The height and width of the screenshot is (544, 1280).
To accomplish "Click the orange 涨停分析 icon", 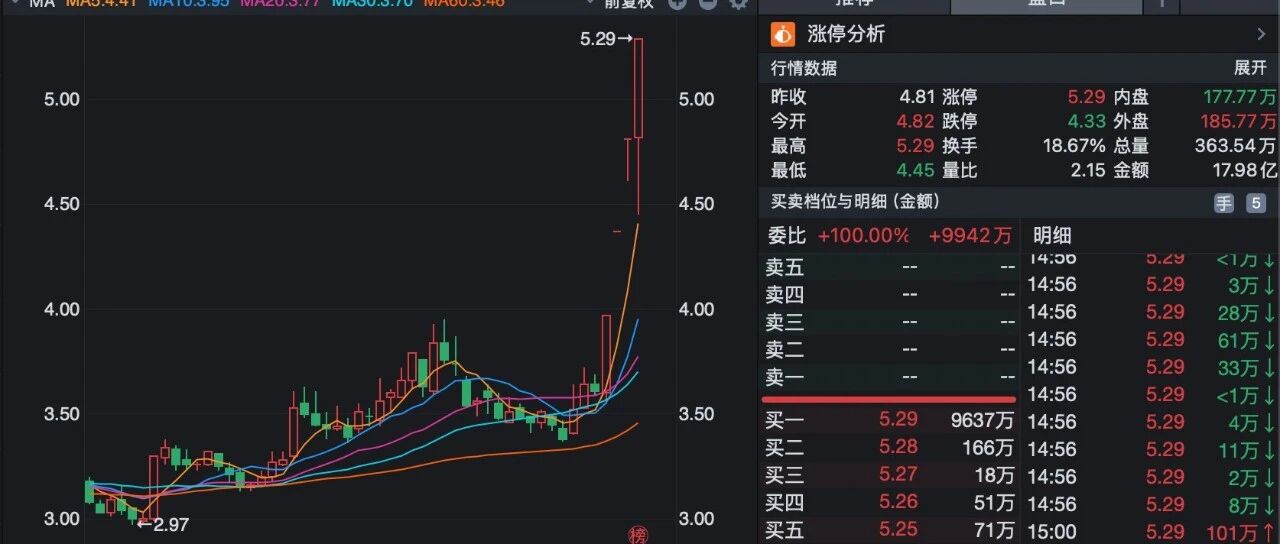I will [x=782, y=35].
